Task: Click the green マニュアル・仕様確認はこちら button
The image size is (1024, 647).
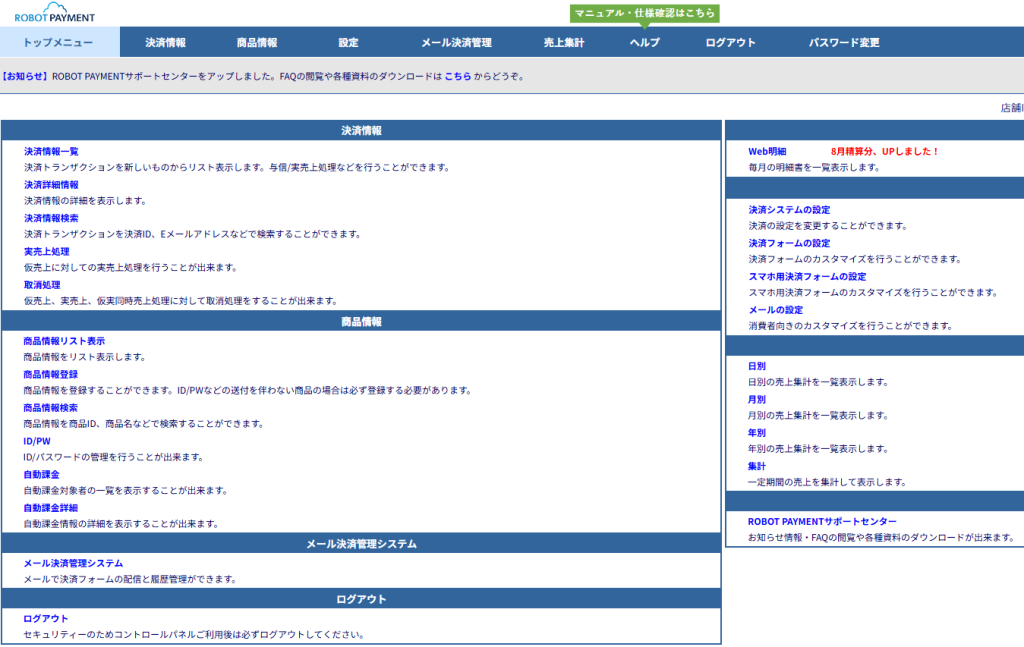Action: (645, 13)
